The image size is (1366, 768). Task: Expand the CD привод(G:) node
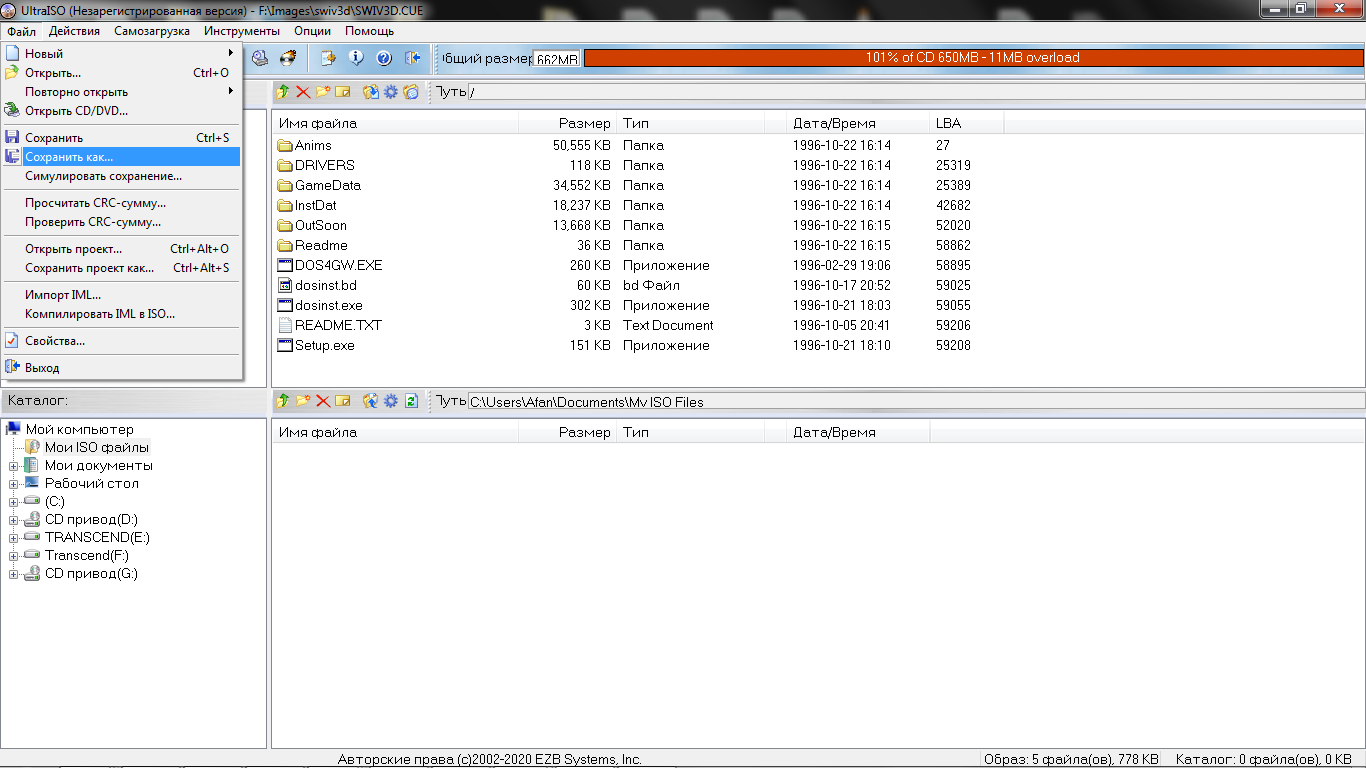click(x=14, y=574)
